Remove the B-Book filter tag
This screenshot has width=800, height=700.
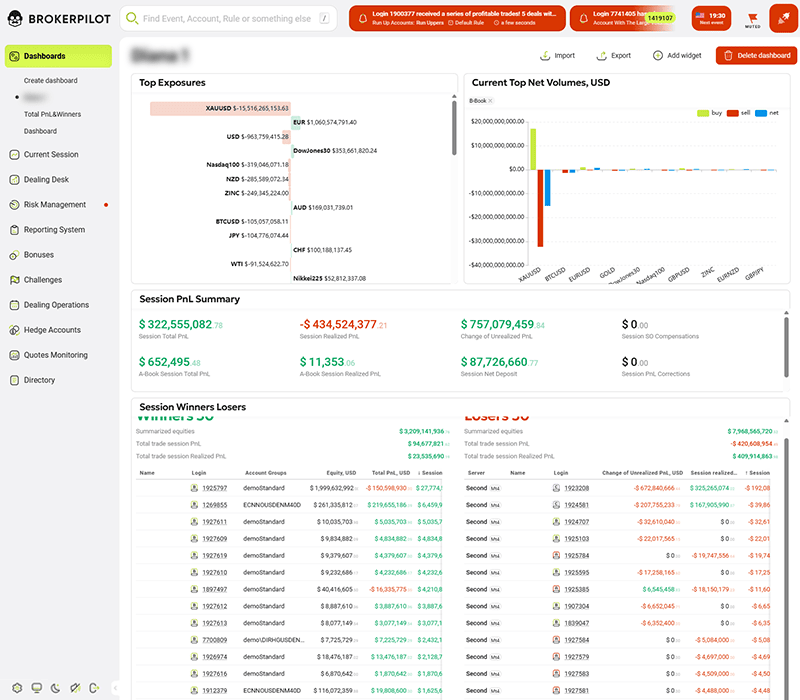click(490, 100)
